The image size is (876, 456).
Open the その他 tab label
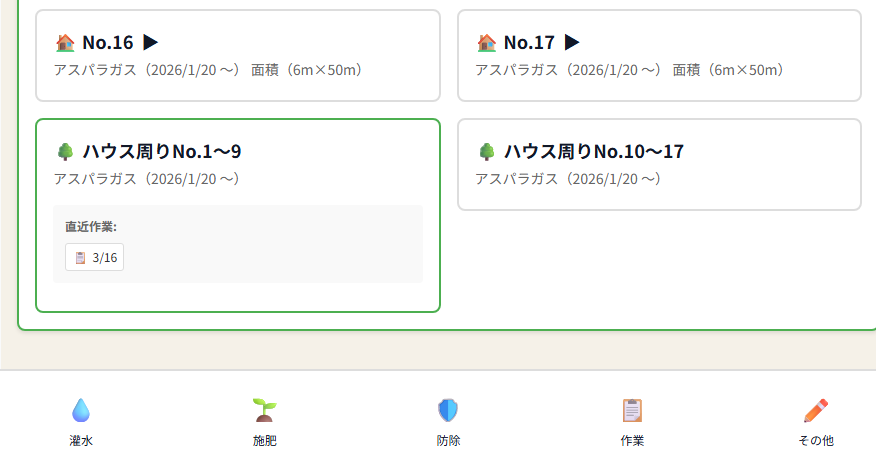coord(815,440)
